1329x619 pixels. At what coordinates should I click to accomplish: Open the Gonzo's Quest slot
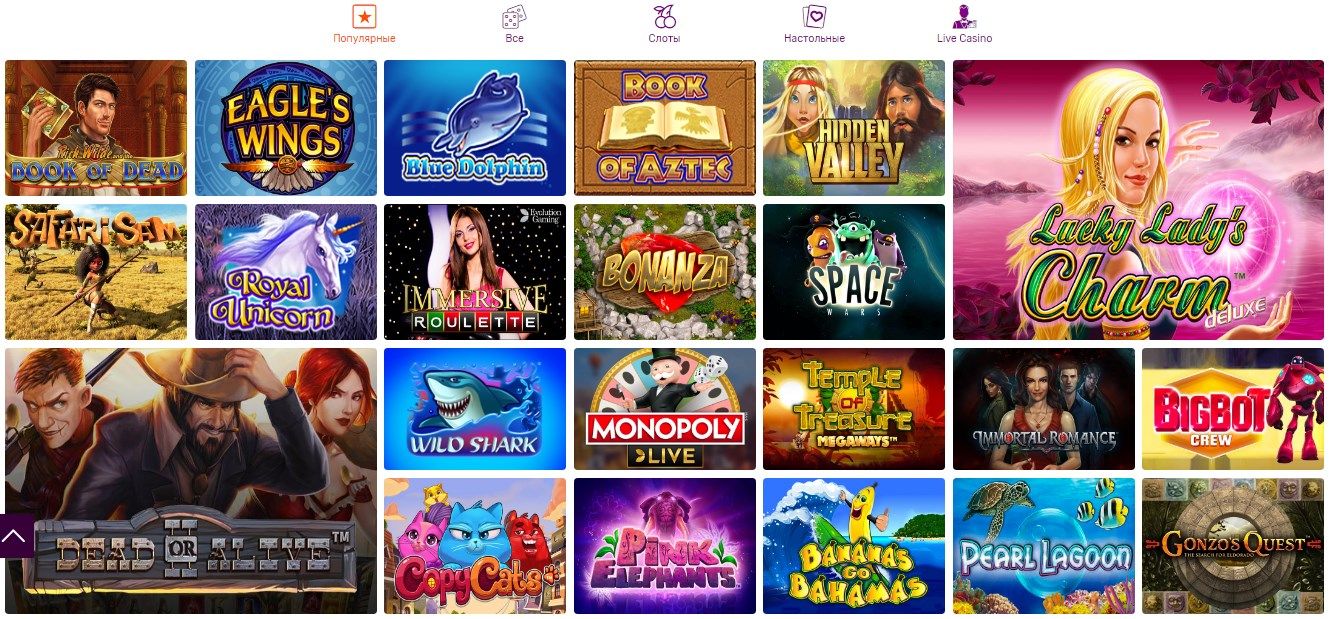point(1233,546)
